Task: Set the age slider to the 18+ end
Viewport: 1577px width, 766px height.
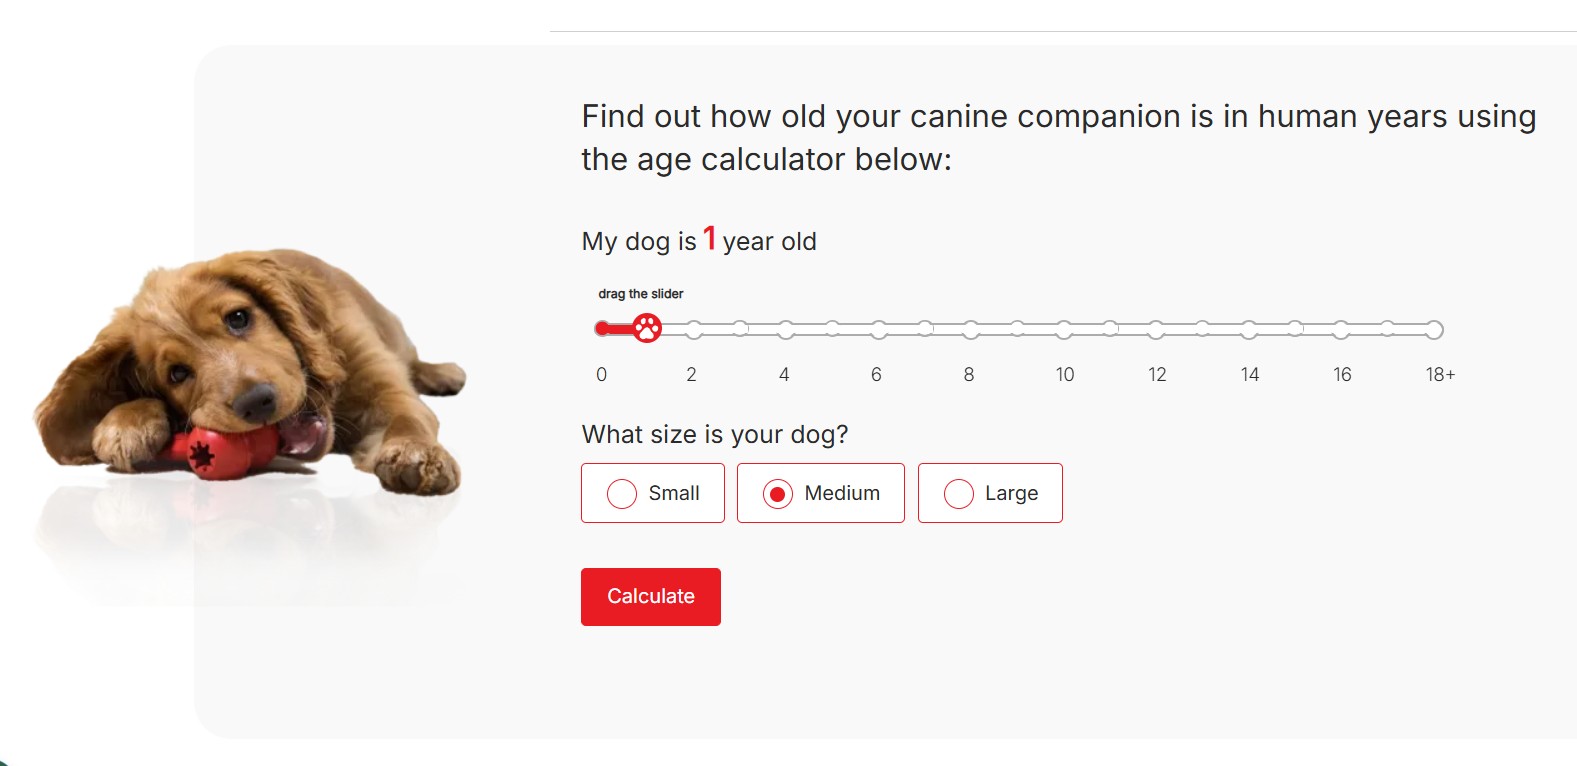Action: (1434, 330)
